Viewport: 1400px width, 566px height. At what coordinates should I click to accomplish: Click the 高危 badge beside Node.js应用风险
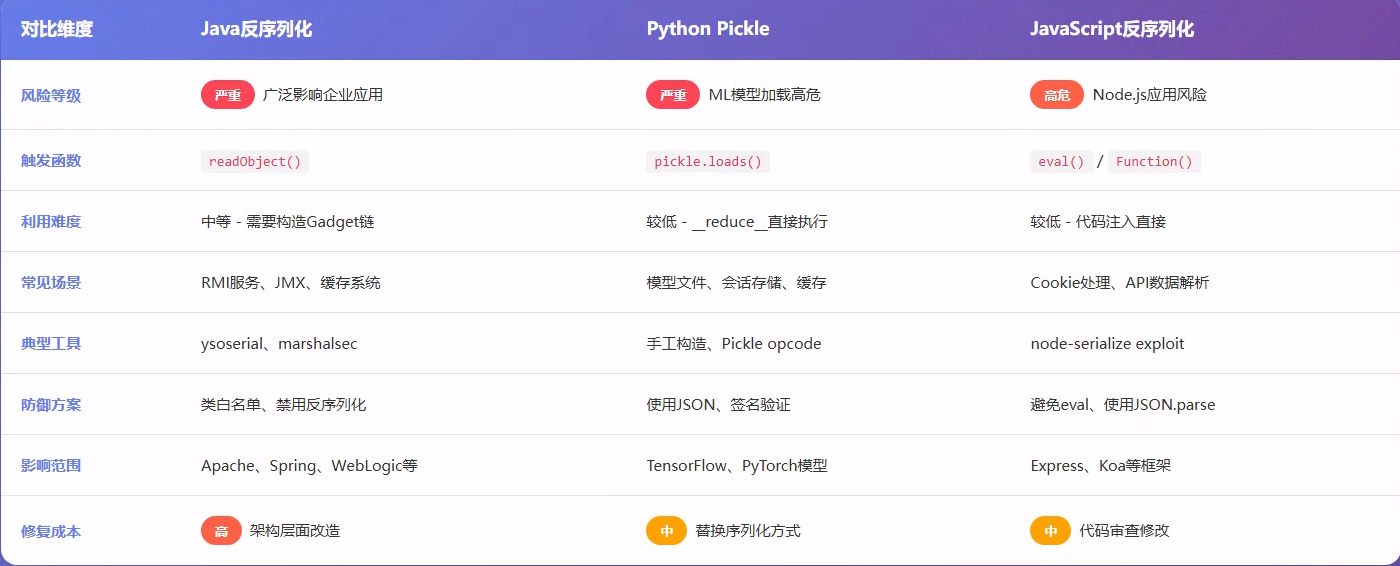(1057, 95)
